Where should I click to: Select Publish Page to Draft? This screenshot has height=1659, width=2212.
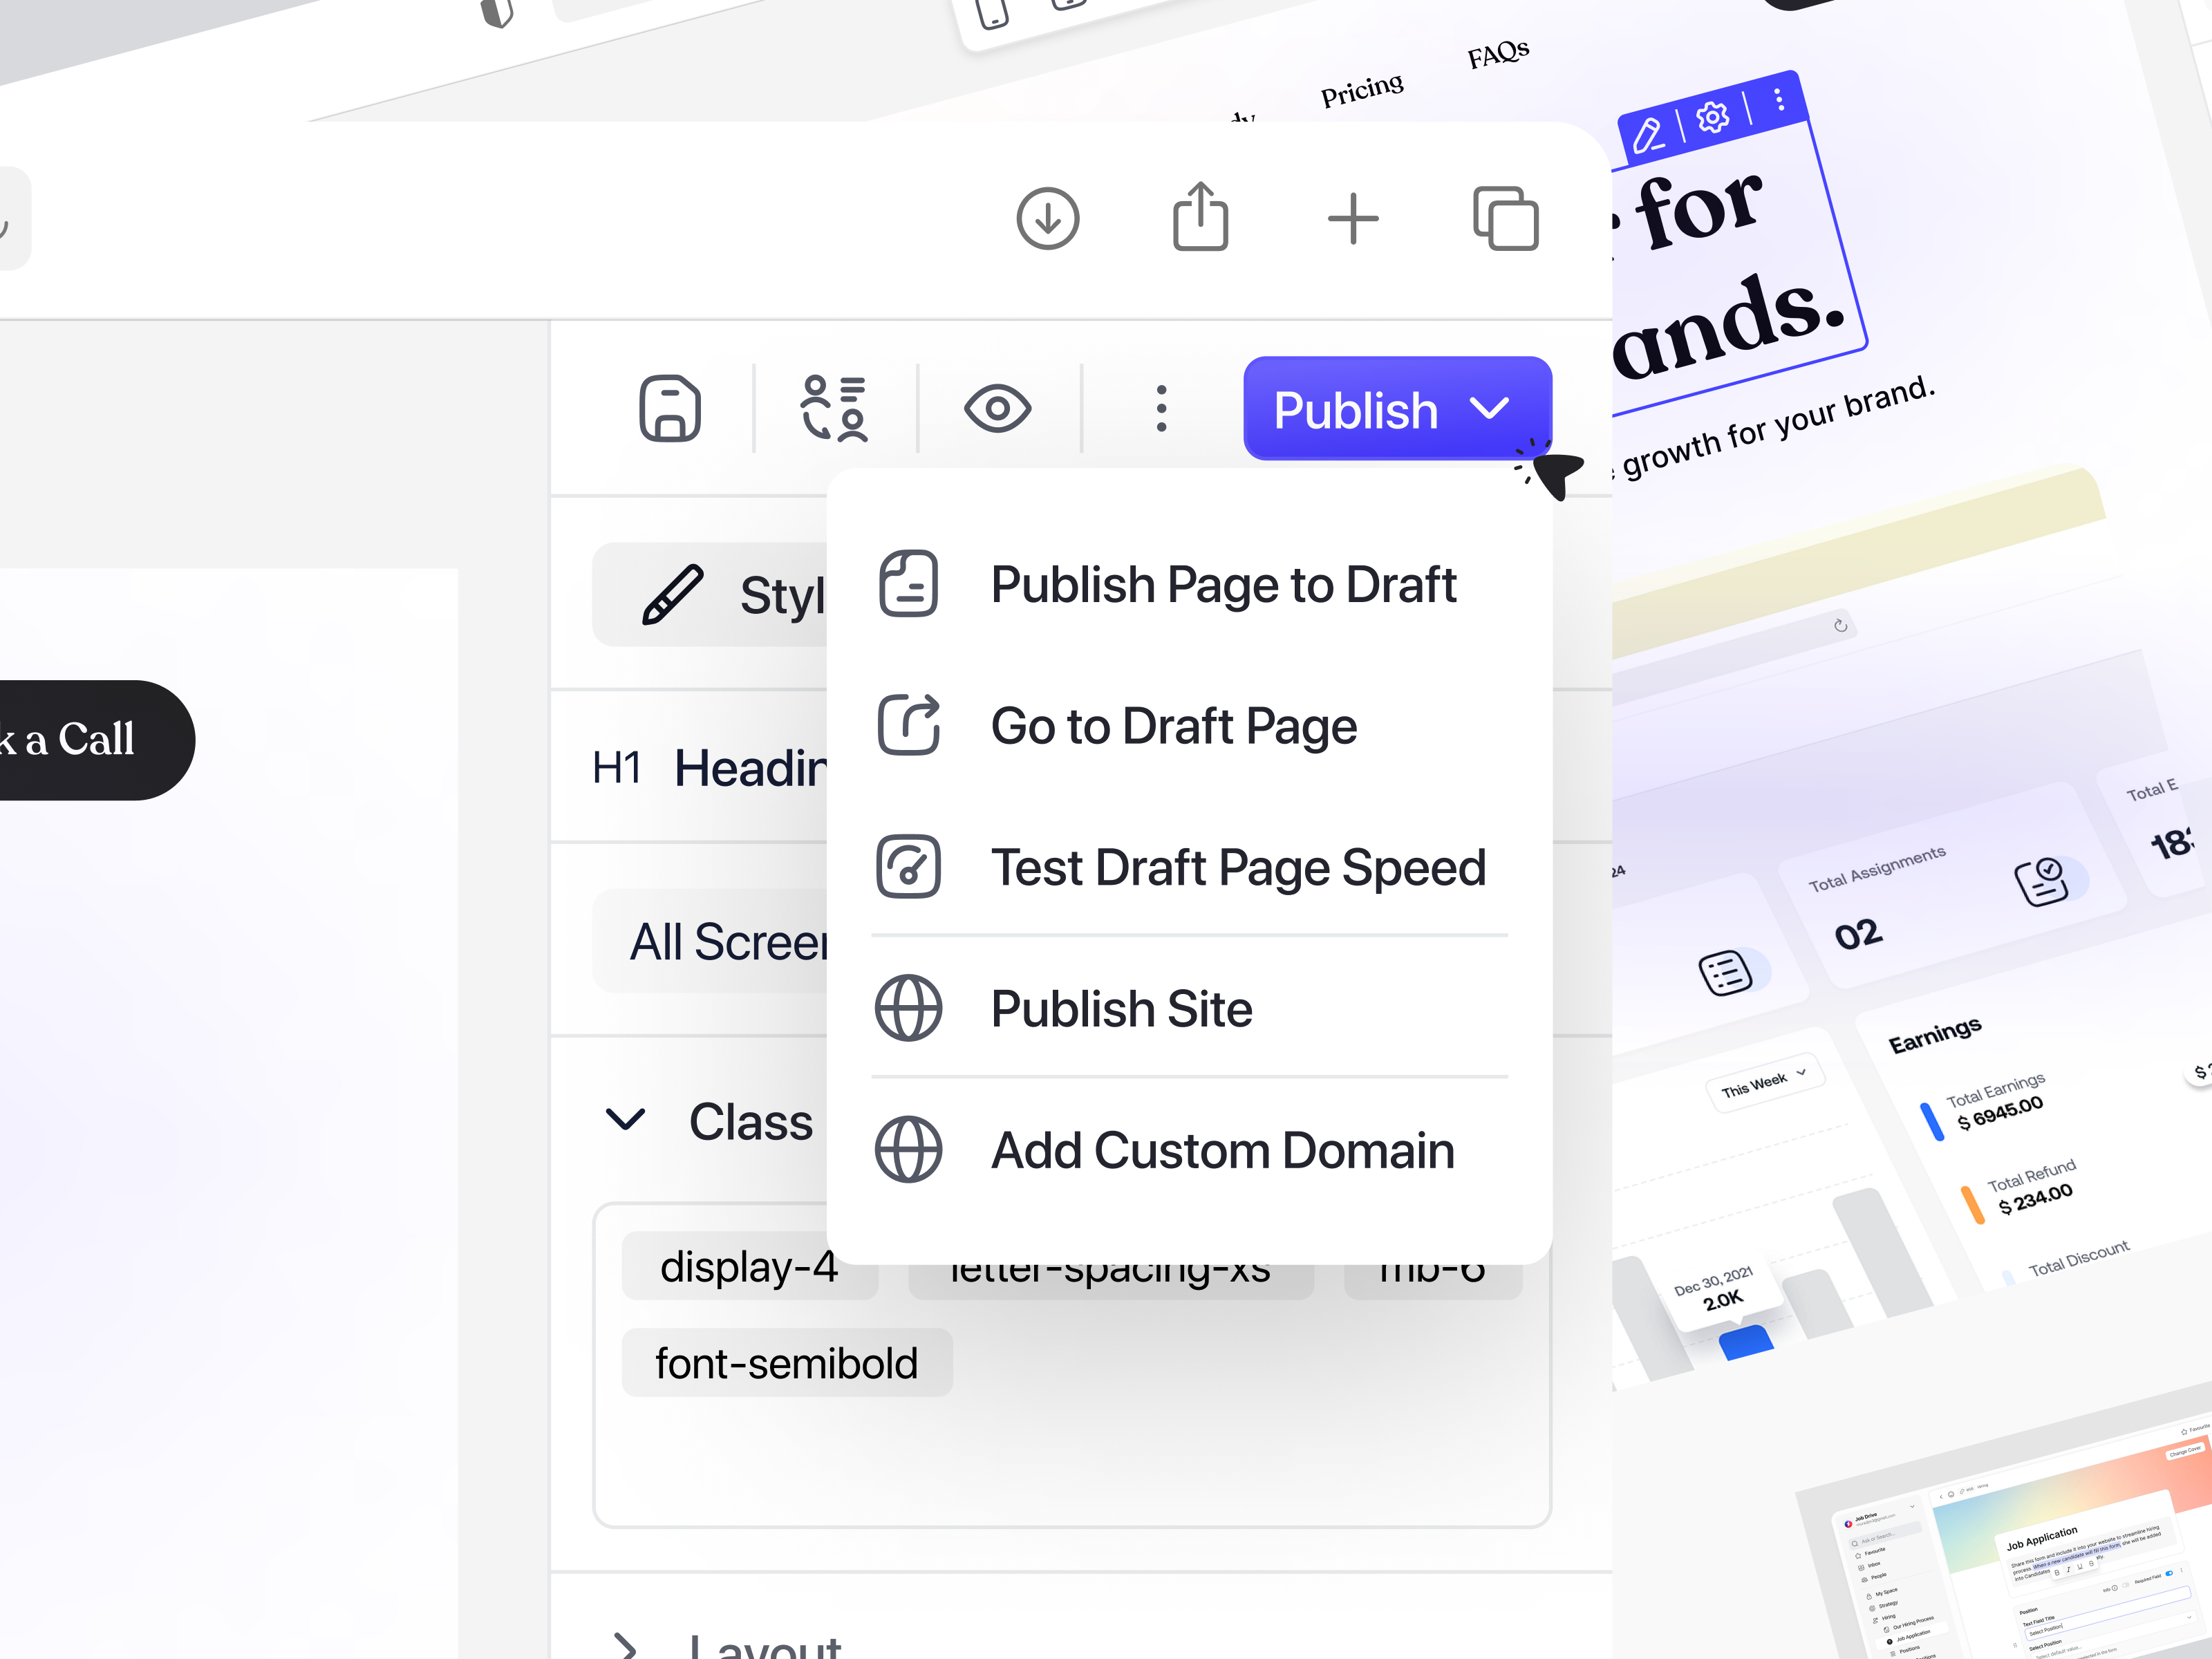coord(1189,584)
